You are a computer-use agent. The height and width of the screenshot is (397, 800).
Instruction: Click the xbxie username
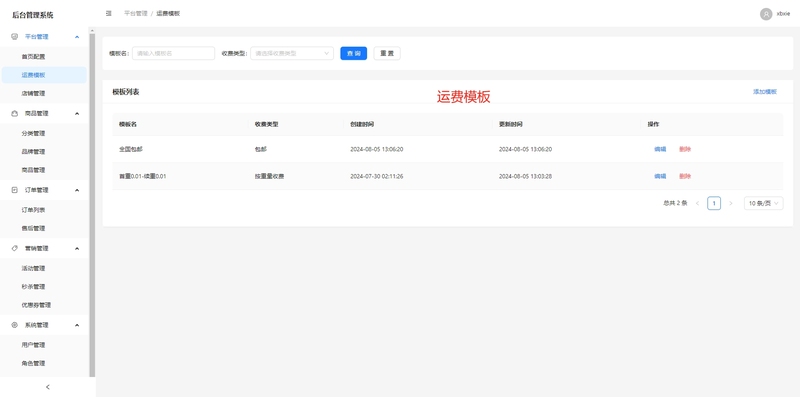(x=783, y=14)
